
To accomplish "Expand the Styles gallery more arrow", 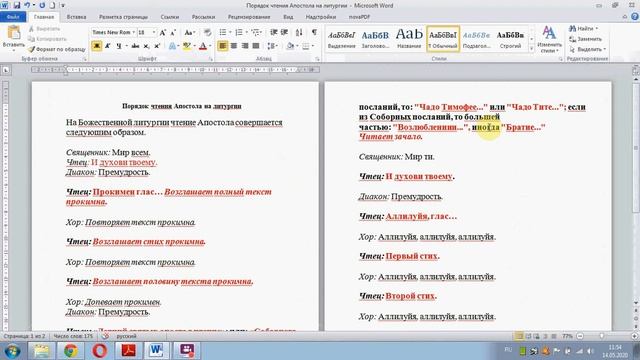I will click(x=531, y=49).
